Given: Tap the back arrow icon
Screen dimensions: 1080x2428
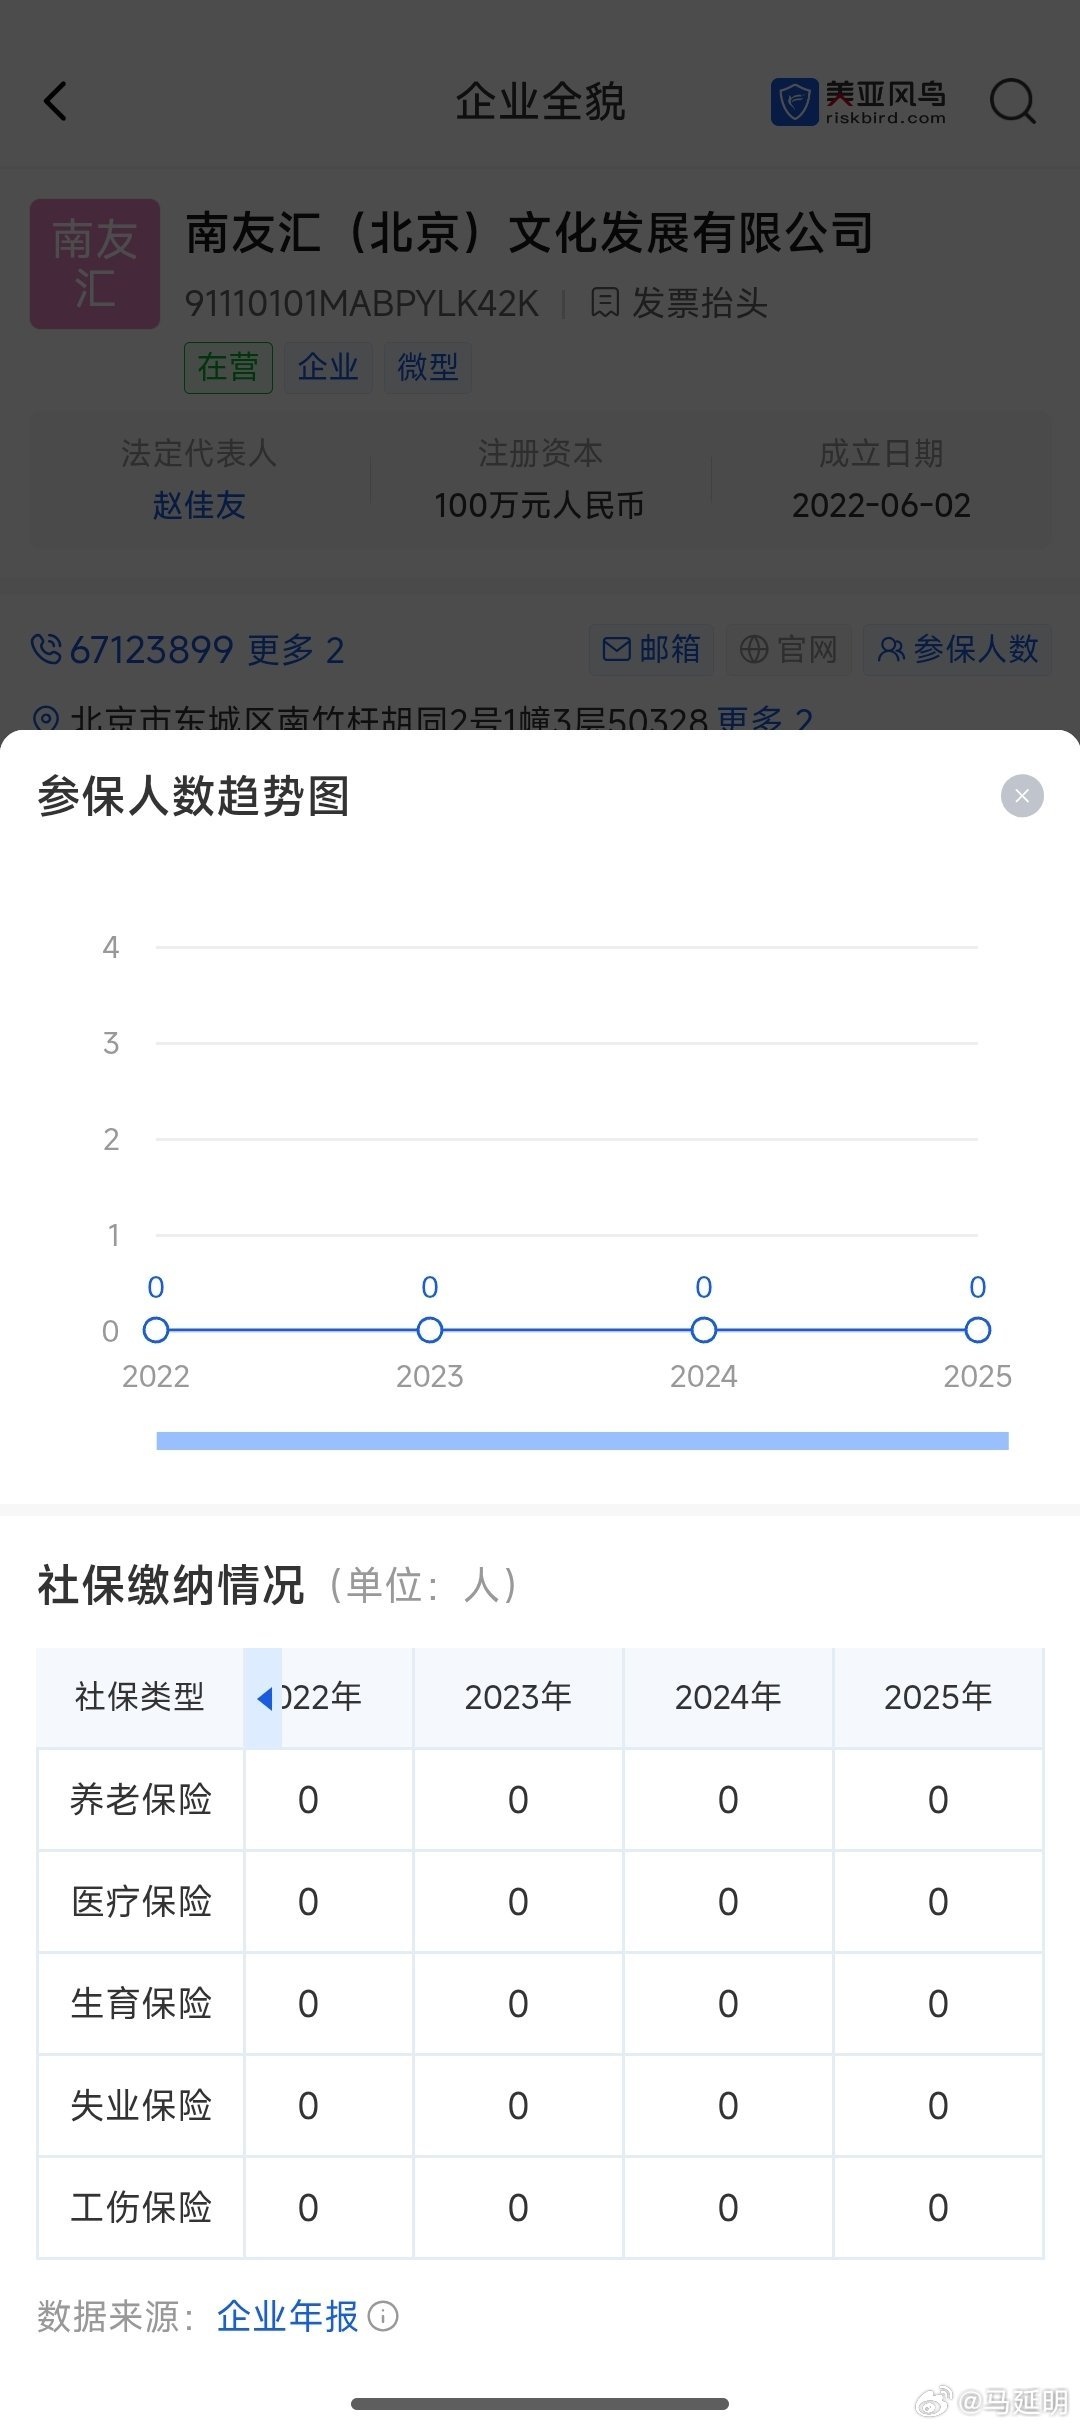Looking at the screenshot, I should click(56, 101).
